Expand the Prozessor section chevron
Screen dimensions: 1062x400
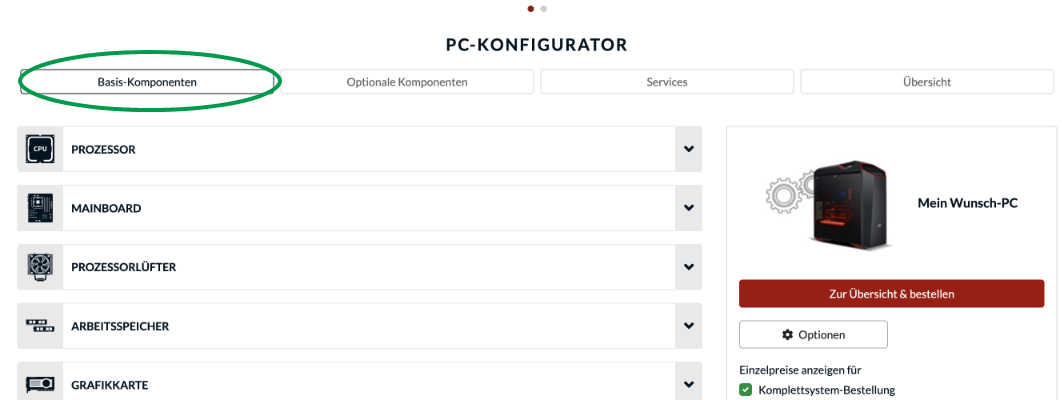coord(689,149)
